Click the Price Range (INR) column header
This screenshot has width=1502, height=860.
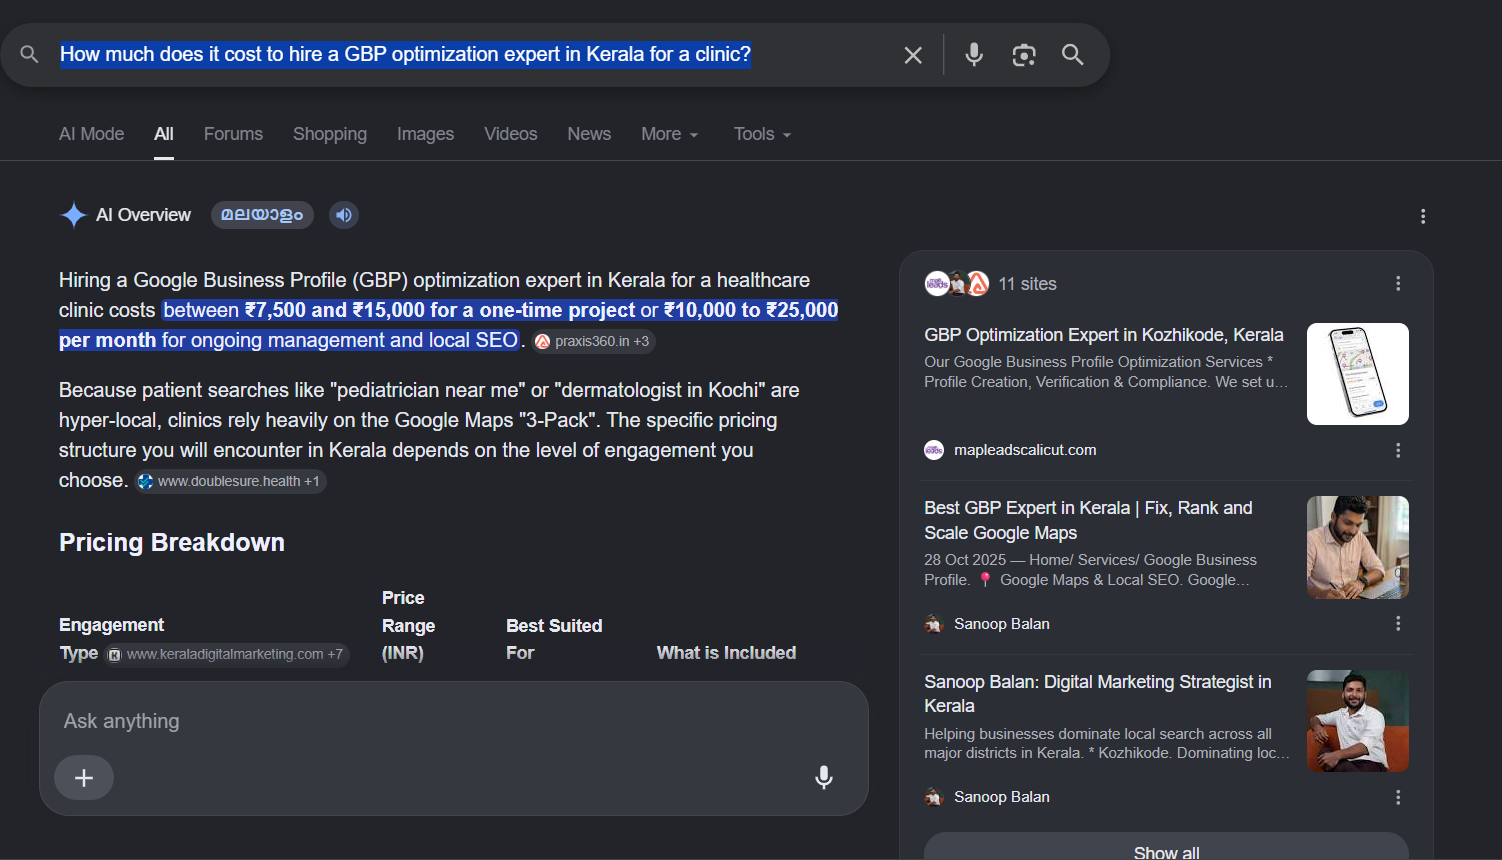[408, 625]
